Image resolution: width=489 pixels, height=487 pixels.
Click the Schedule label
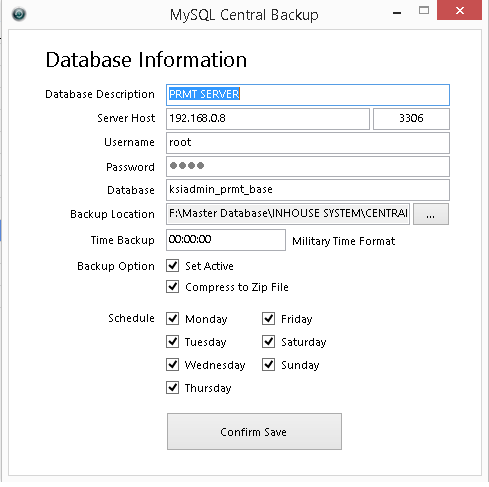point(131,318)
